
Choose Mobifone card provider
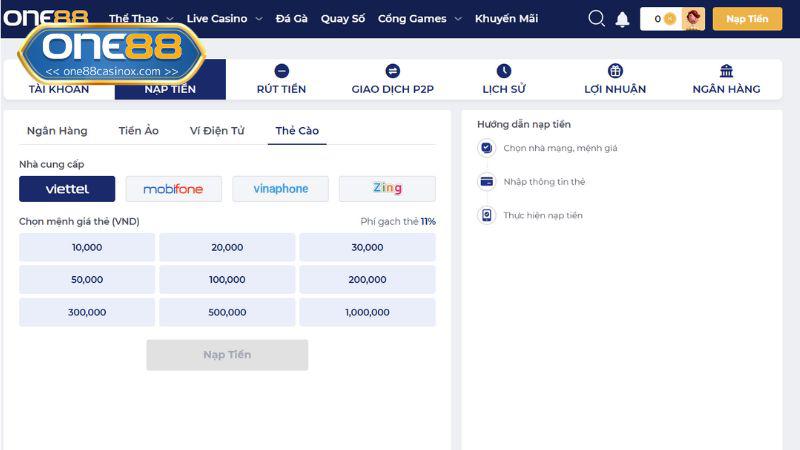click(x=173, y=189)
